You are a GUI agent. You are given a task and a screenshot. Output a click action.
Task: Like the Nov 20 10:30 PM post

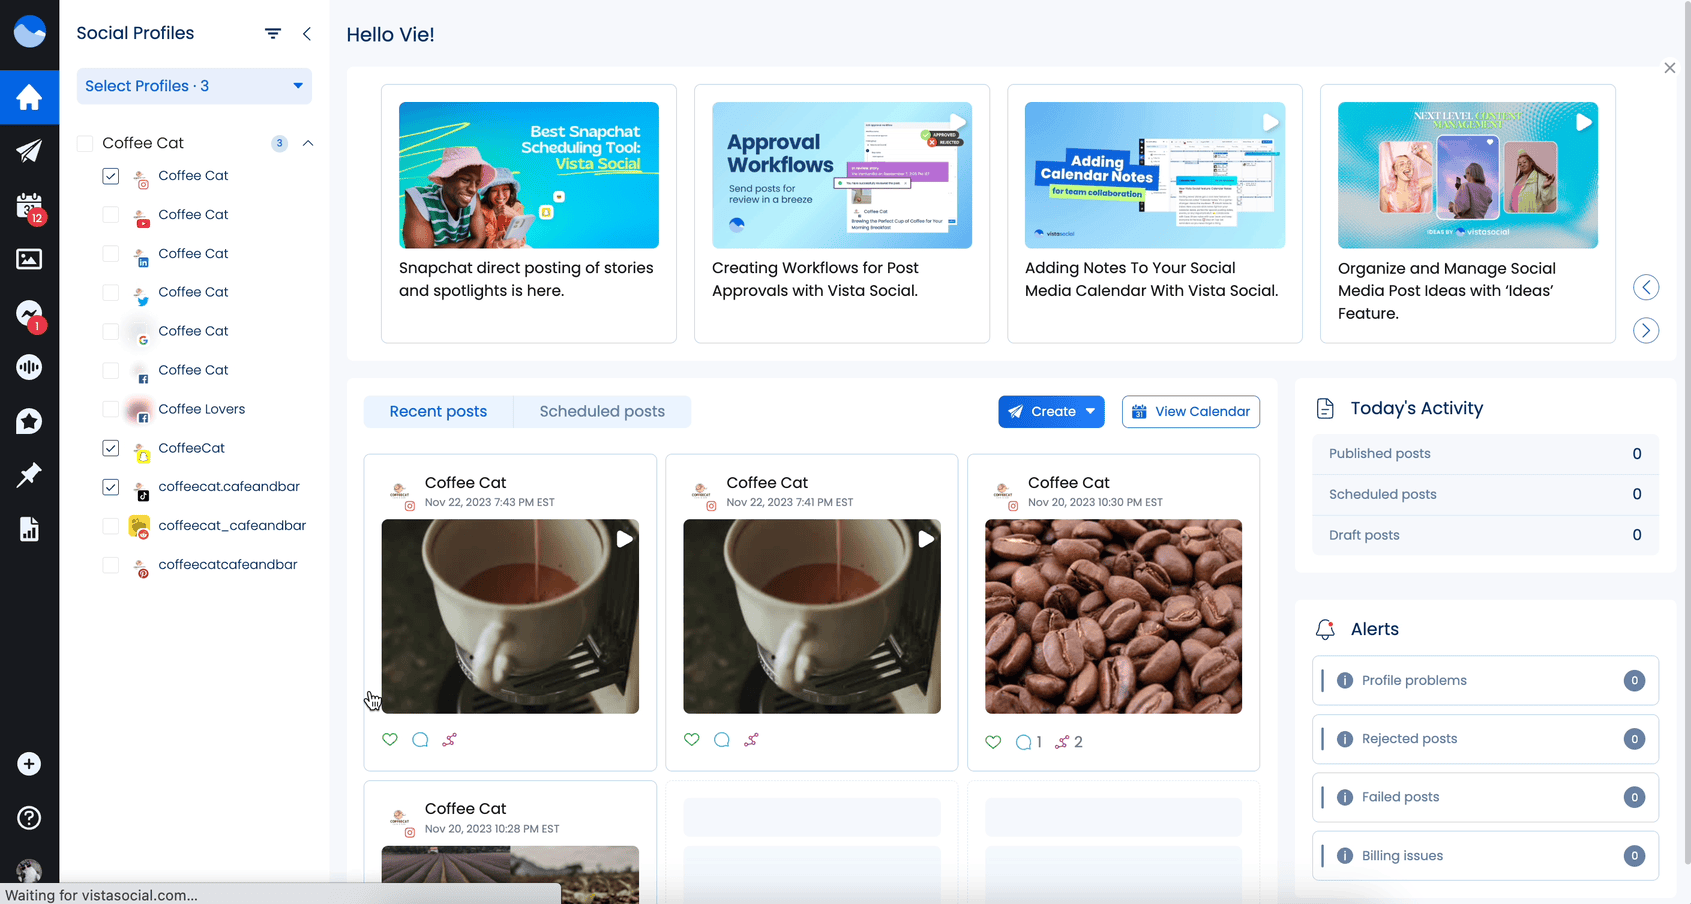pyautogui.click(x=993, y=742)
